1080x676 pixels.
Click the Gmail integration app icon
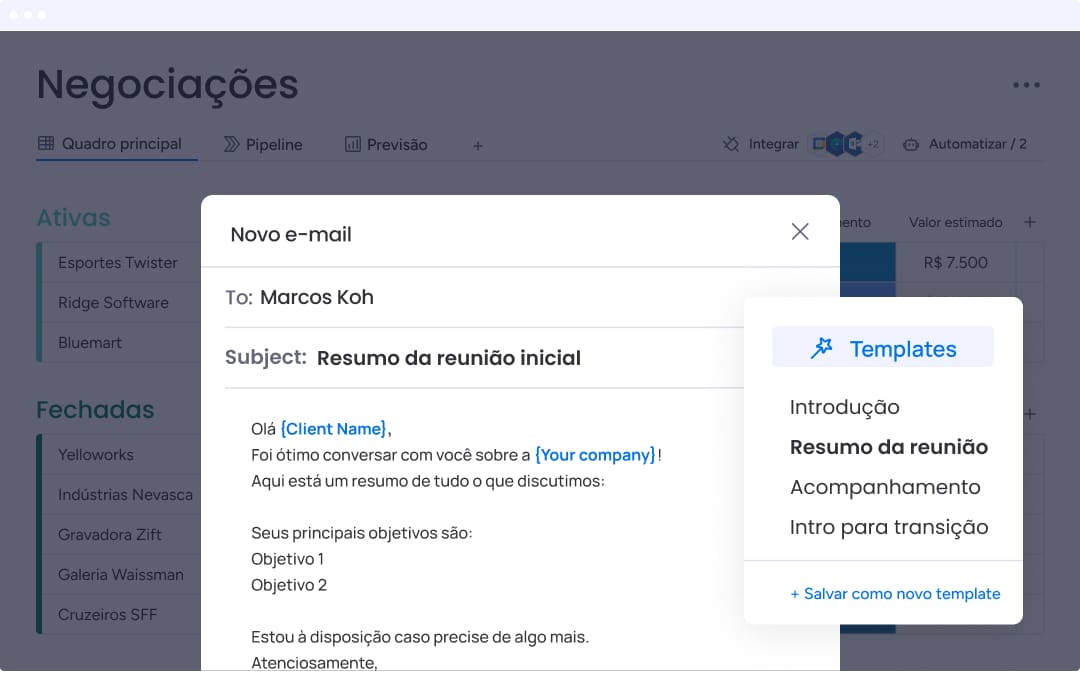click(820, 143)
